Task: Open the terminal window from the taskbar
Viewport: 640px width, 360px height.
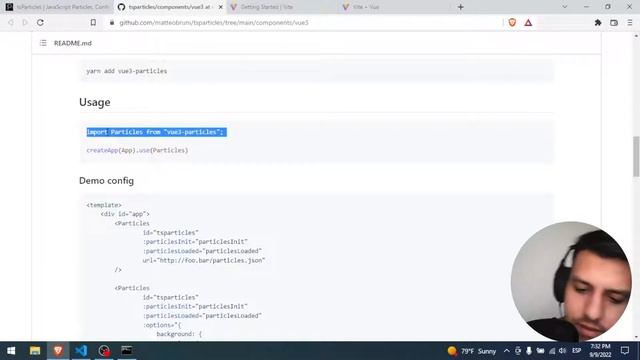Action: (127, 351)
